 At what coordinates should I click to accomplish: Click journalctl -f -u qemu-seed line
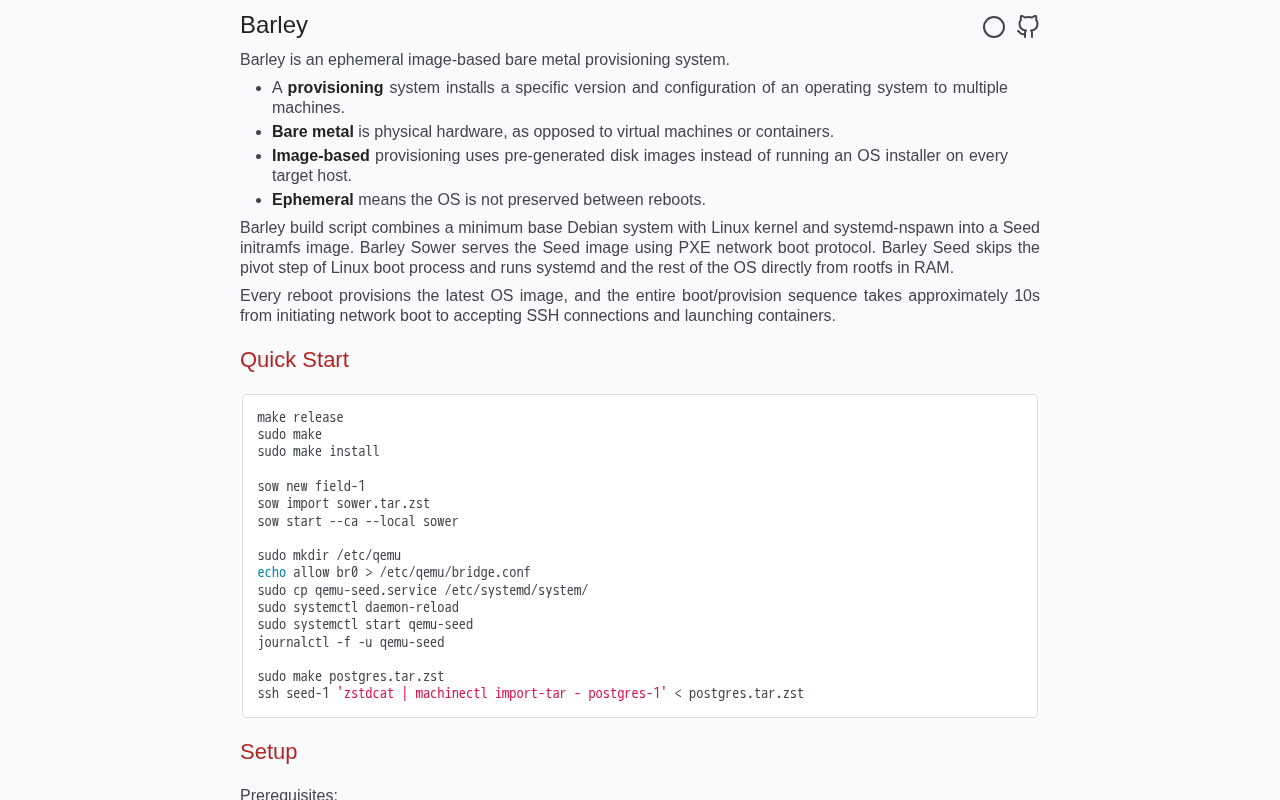[x=351, y=643]
